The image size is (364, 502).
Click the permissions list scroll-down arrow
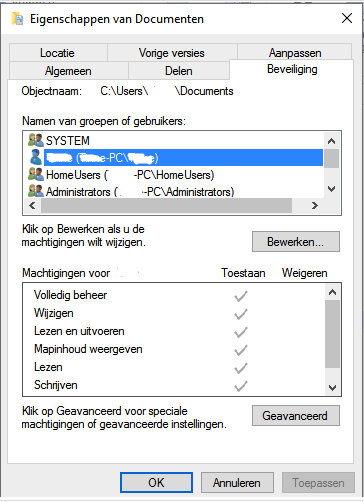pos(332,388)
